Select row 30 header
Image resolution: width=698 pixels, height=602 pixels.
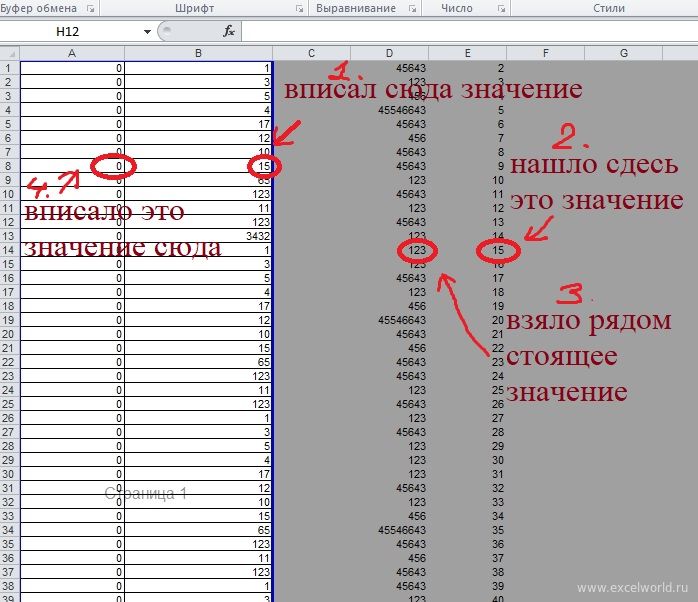coord(10,474)
